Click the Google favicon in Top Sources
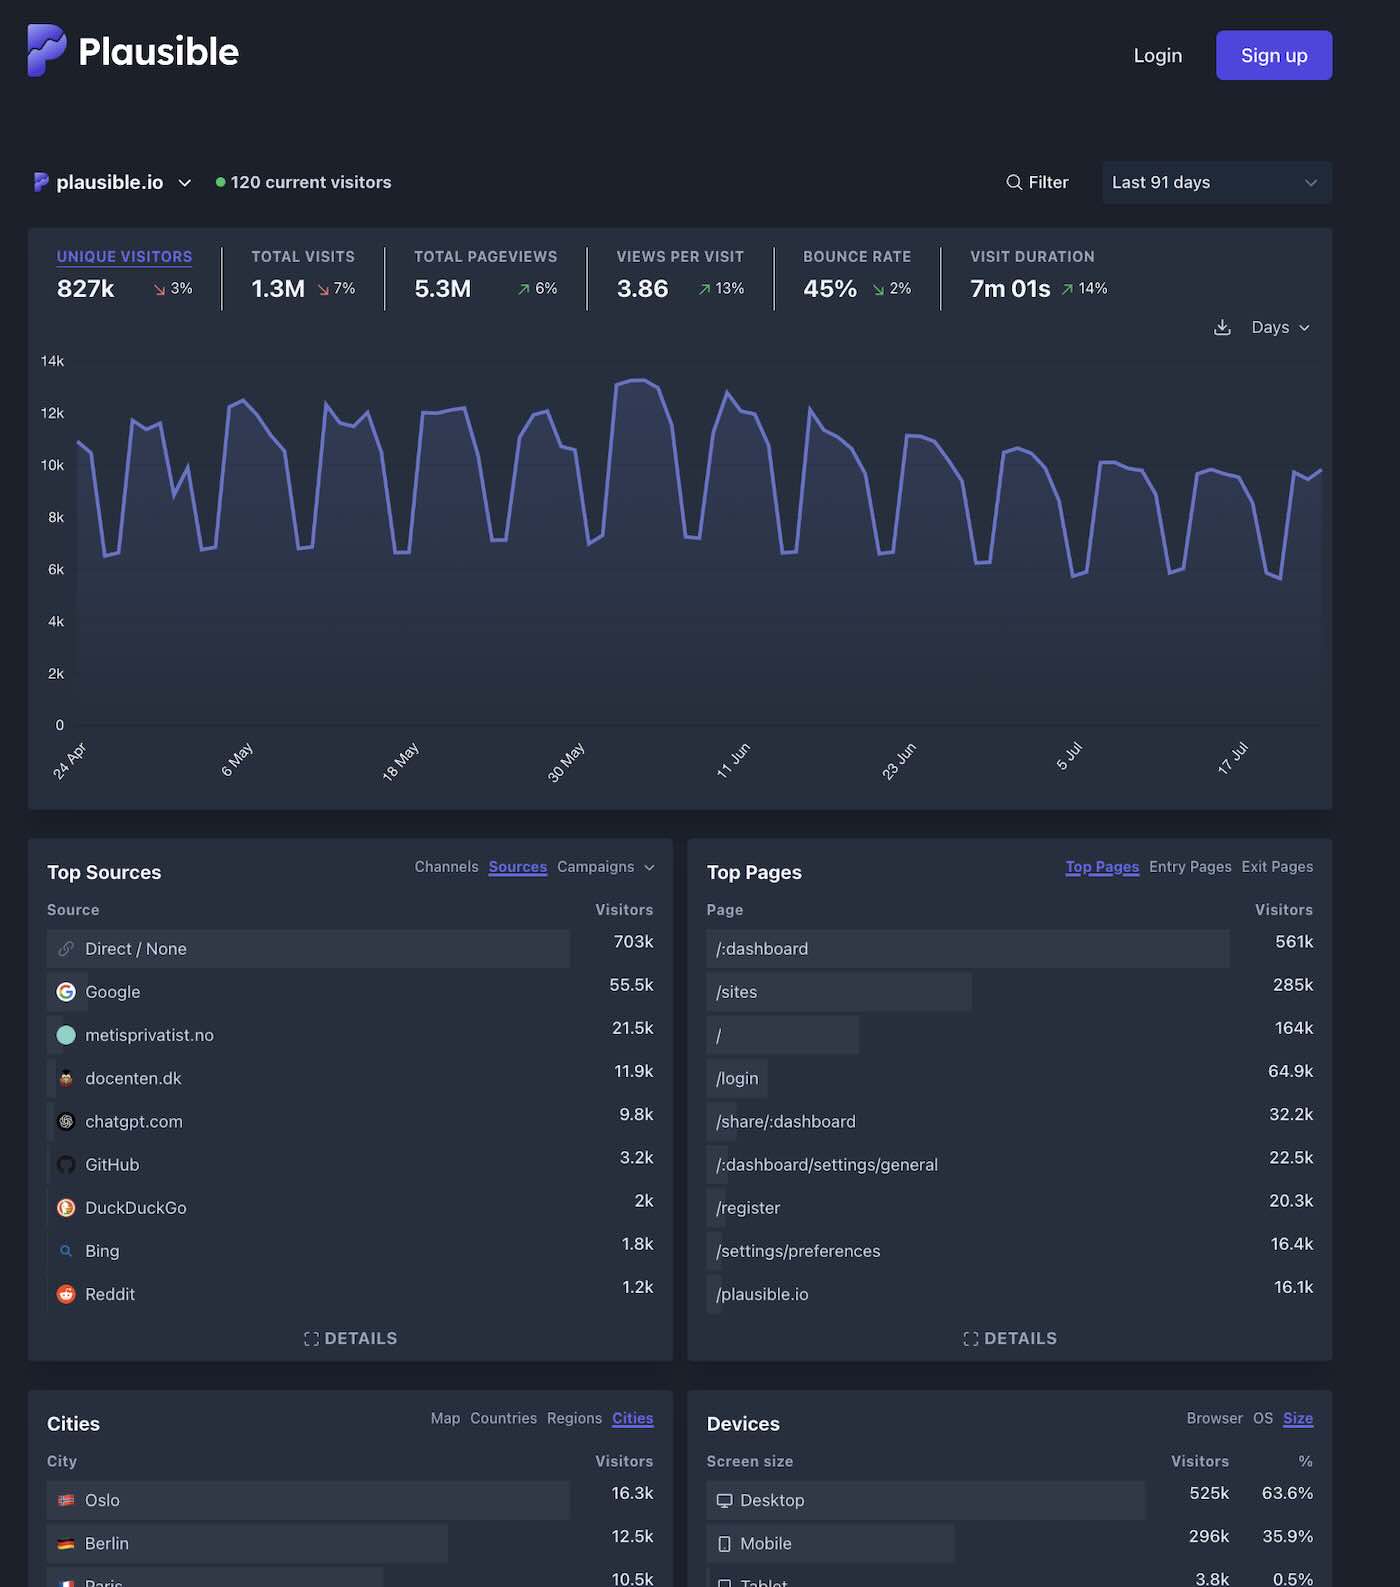1400x1587 pixels. 66,992
